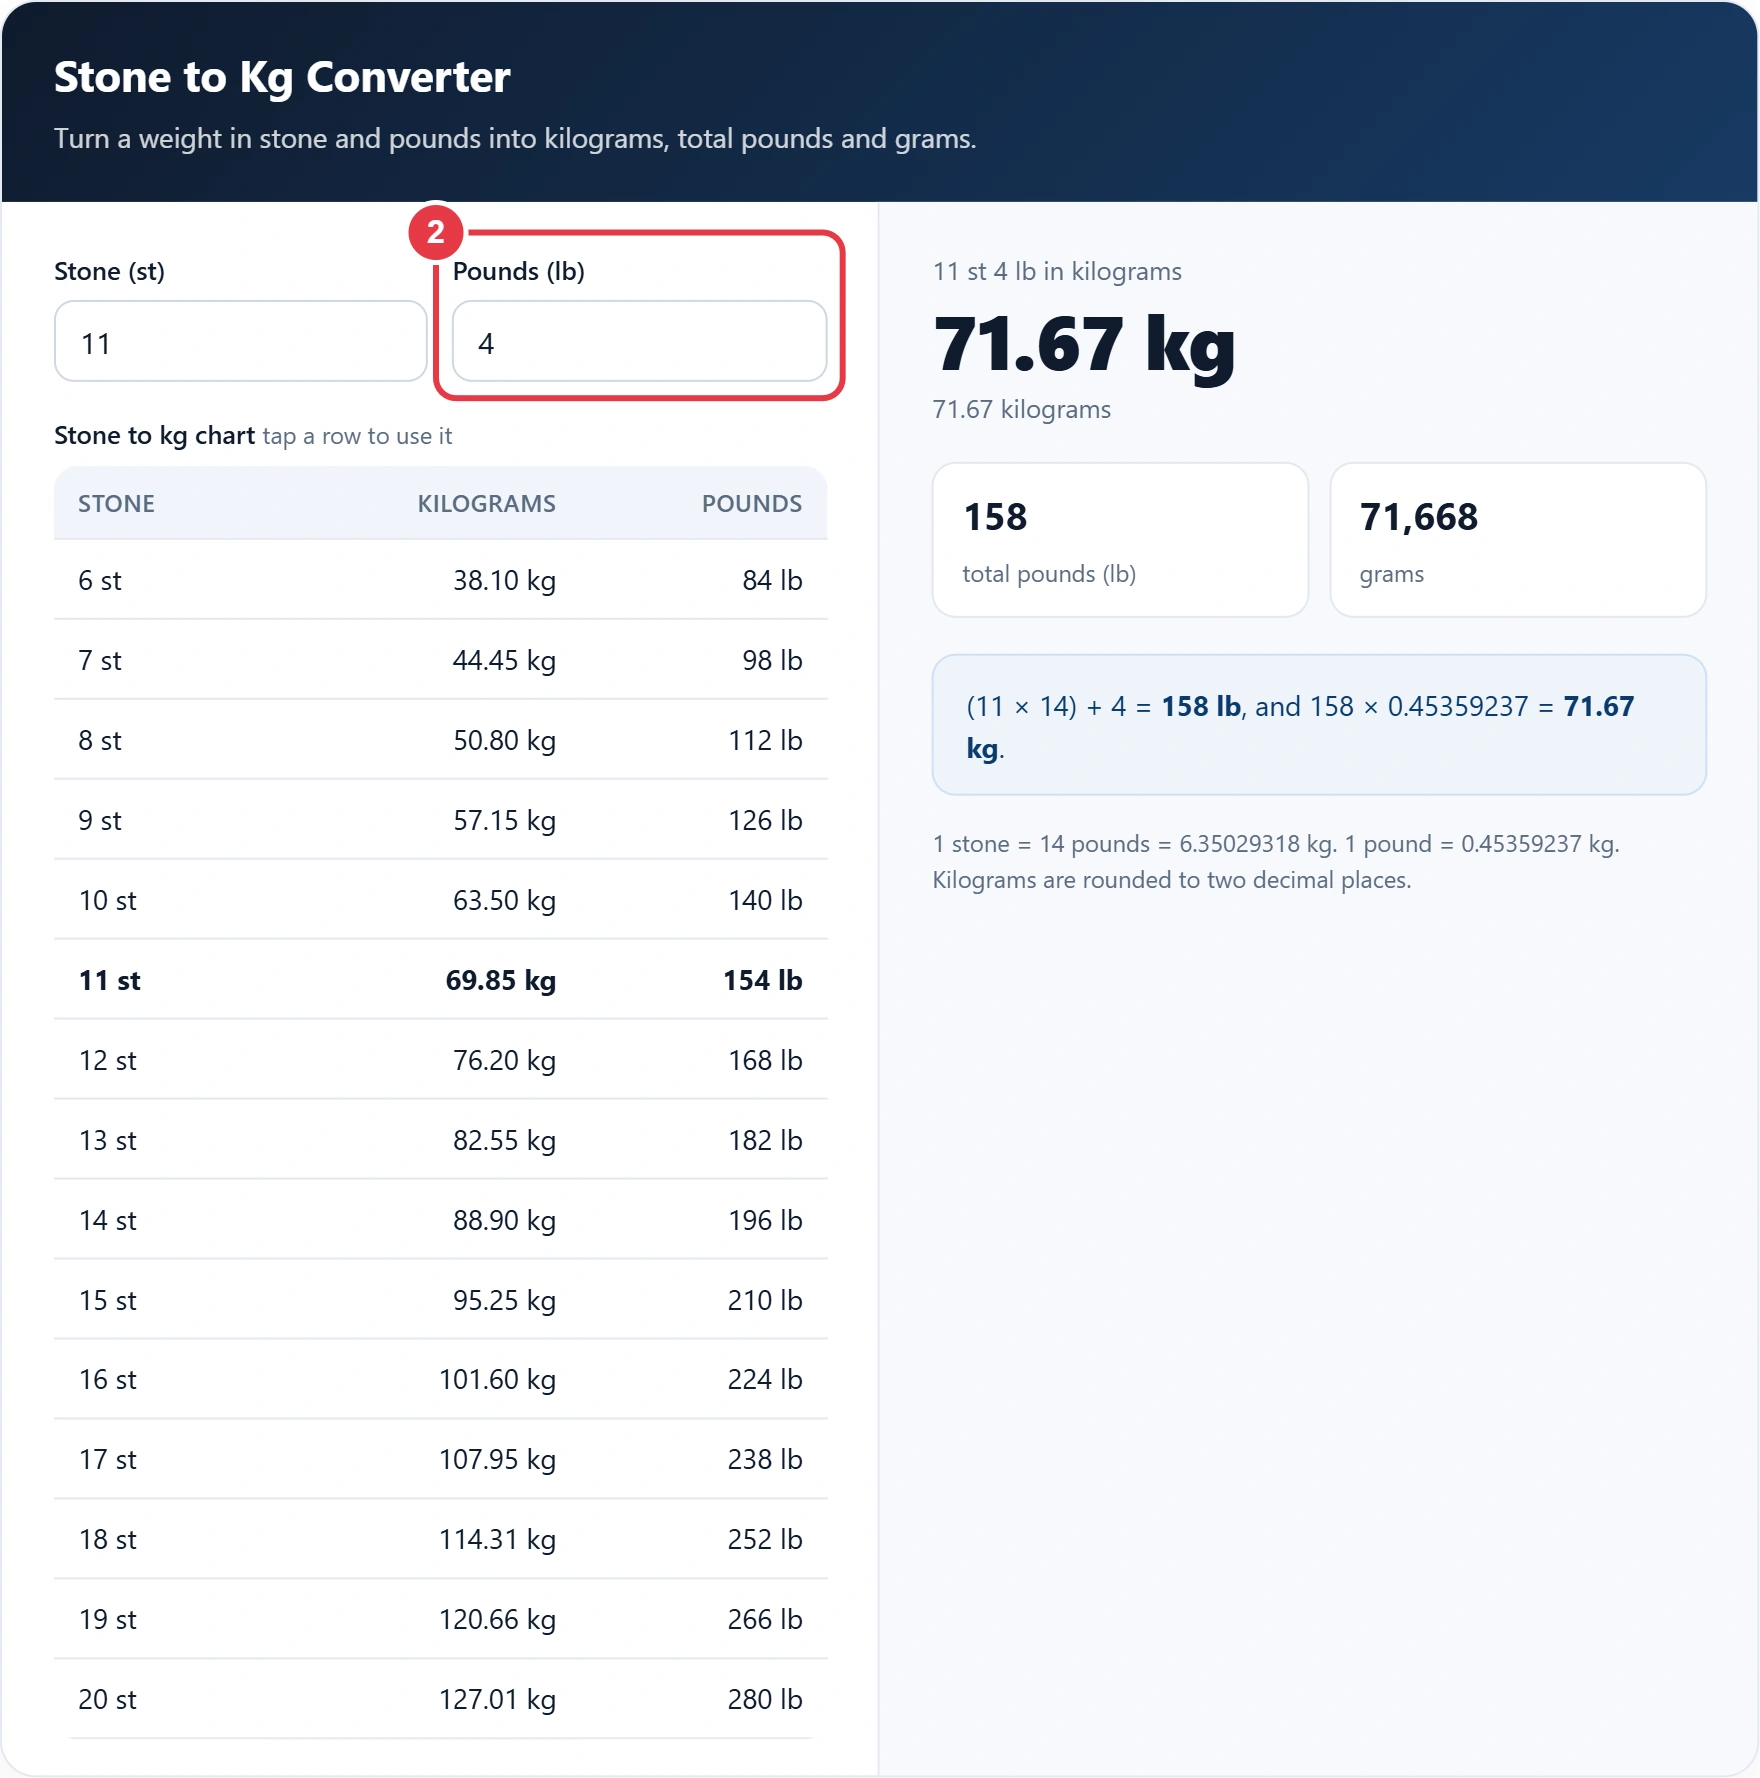Click the '71.67 kilograms' subtext

(1022, 410)
